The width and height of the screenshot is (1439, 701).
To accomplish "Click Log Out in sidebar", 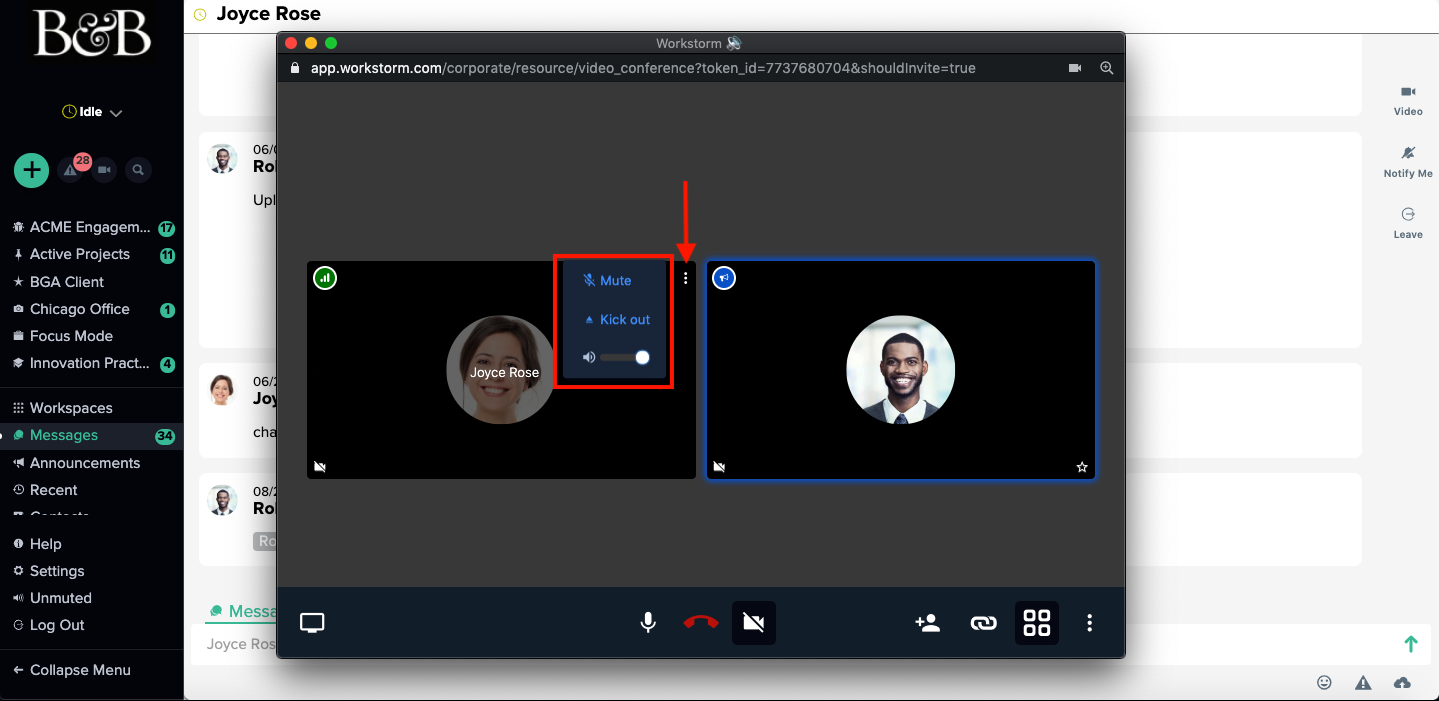I will 57,625.
